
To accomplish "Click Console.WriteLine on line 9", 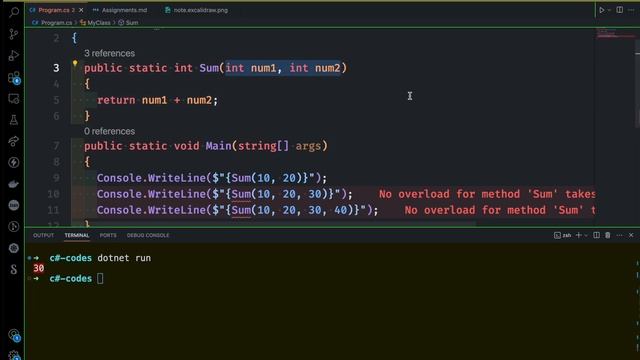I will point(151,178).
